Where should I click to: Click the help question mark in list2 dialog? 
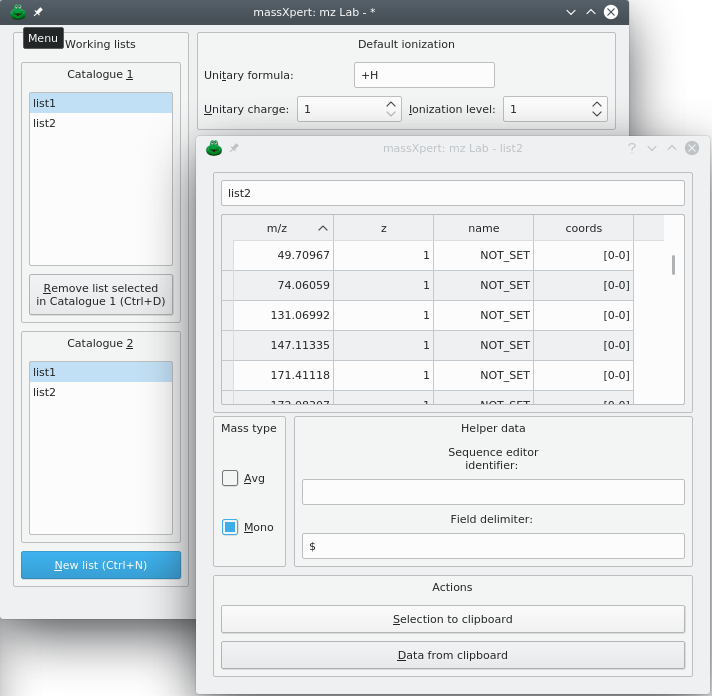631,148
